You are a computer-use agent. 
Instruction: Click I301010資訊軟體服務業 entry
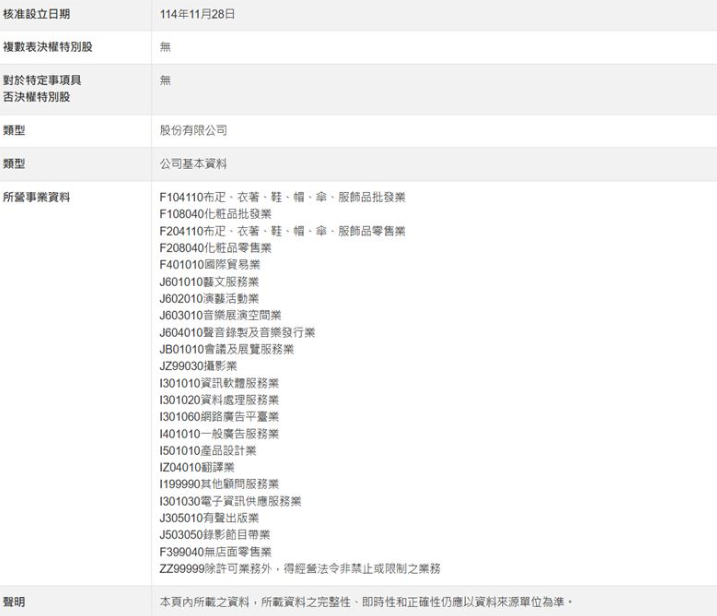coord(219,383)
